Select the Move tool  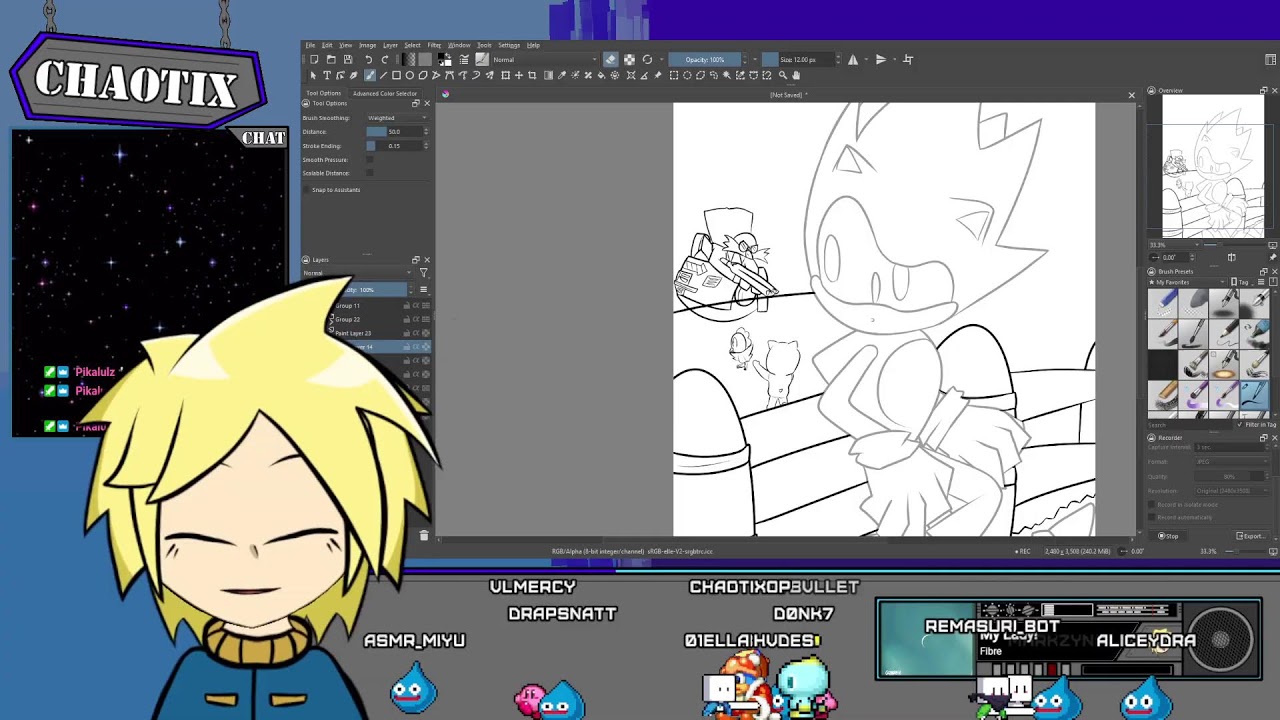(518, 75)
